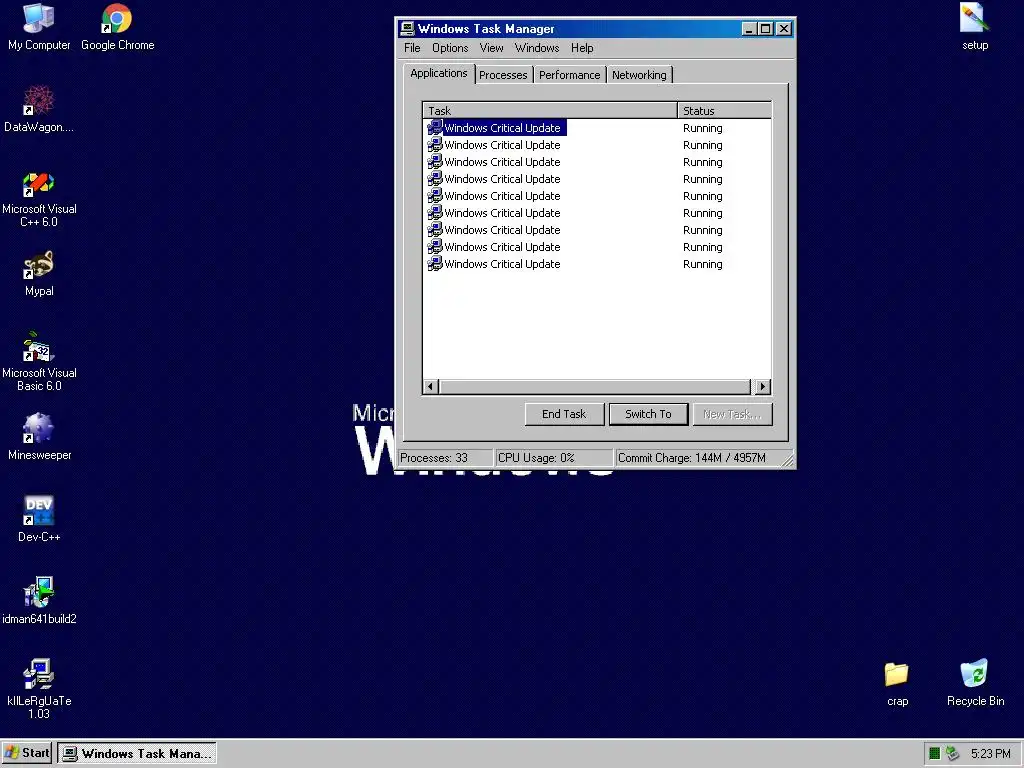Open the Windows menu in Task Manager
Image resolution: width=1024 pixels, height=768 pixels.
coord(537,48)
